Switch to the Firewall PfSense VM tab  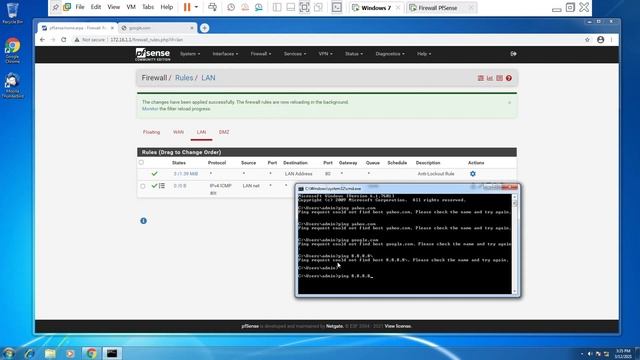(438, 8)
